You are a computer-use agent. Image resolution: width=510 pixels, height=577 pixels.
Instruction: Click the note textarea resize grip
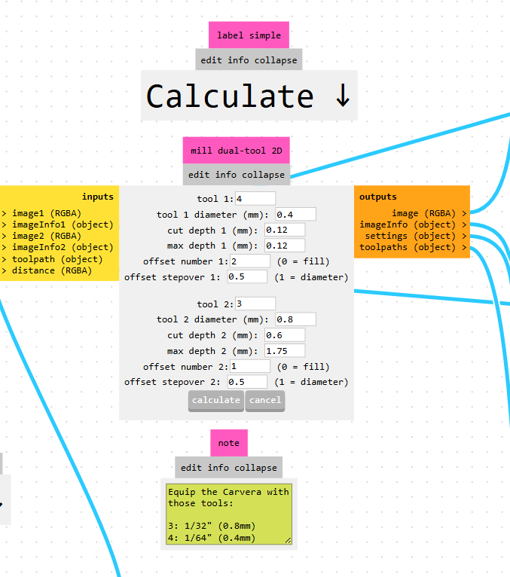tap(288, 541)
